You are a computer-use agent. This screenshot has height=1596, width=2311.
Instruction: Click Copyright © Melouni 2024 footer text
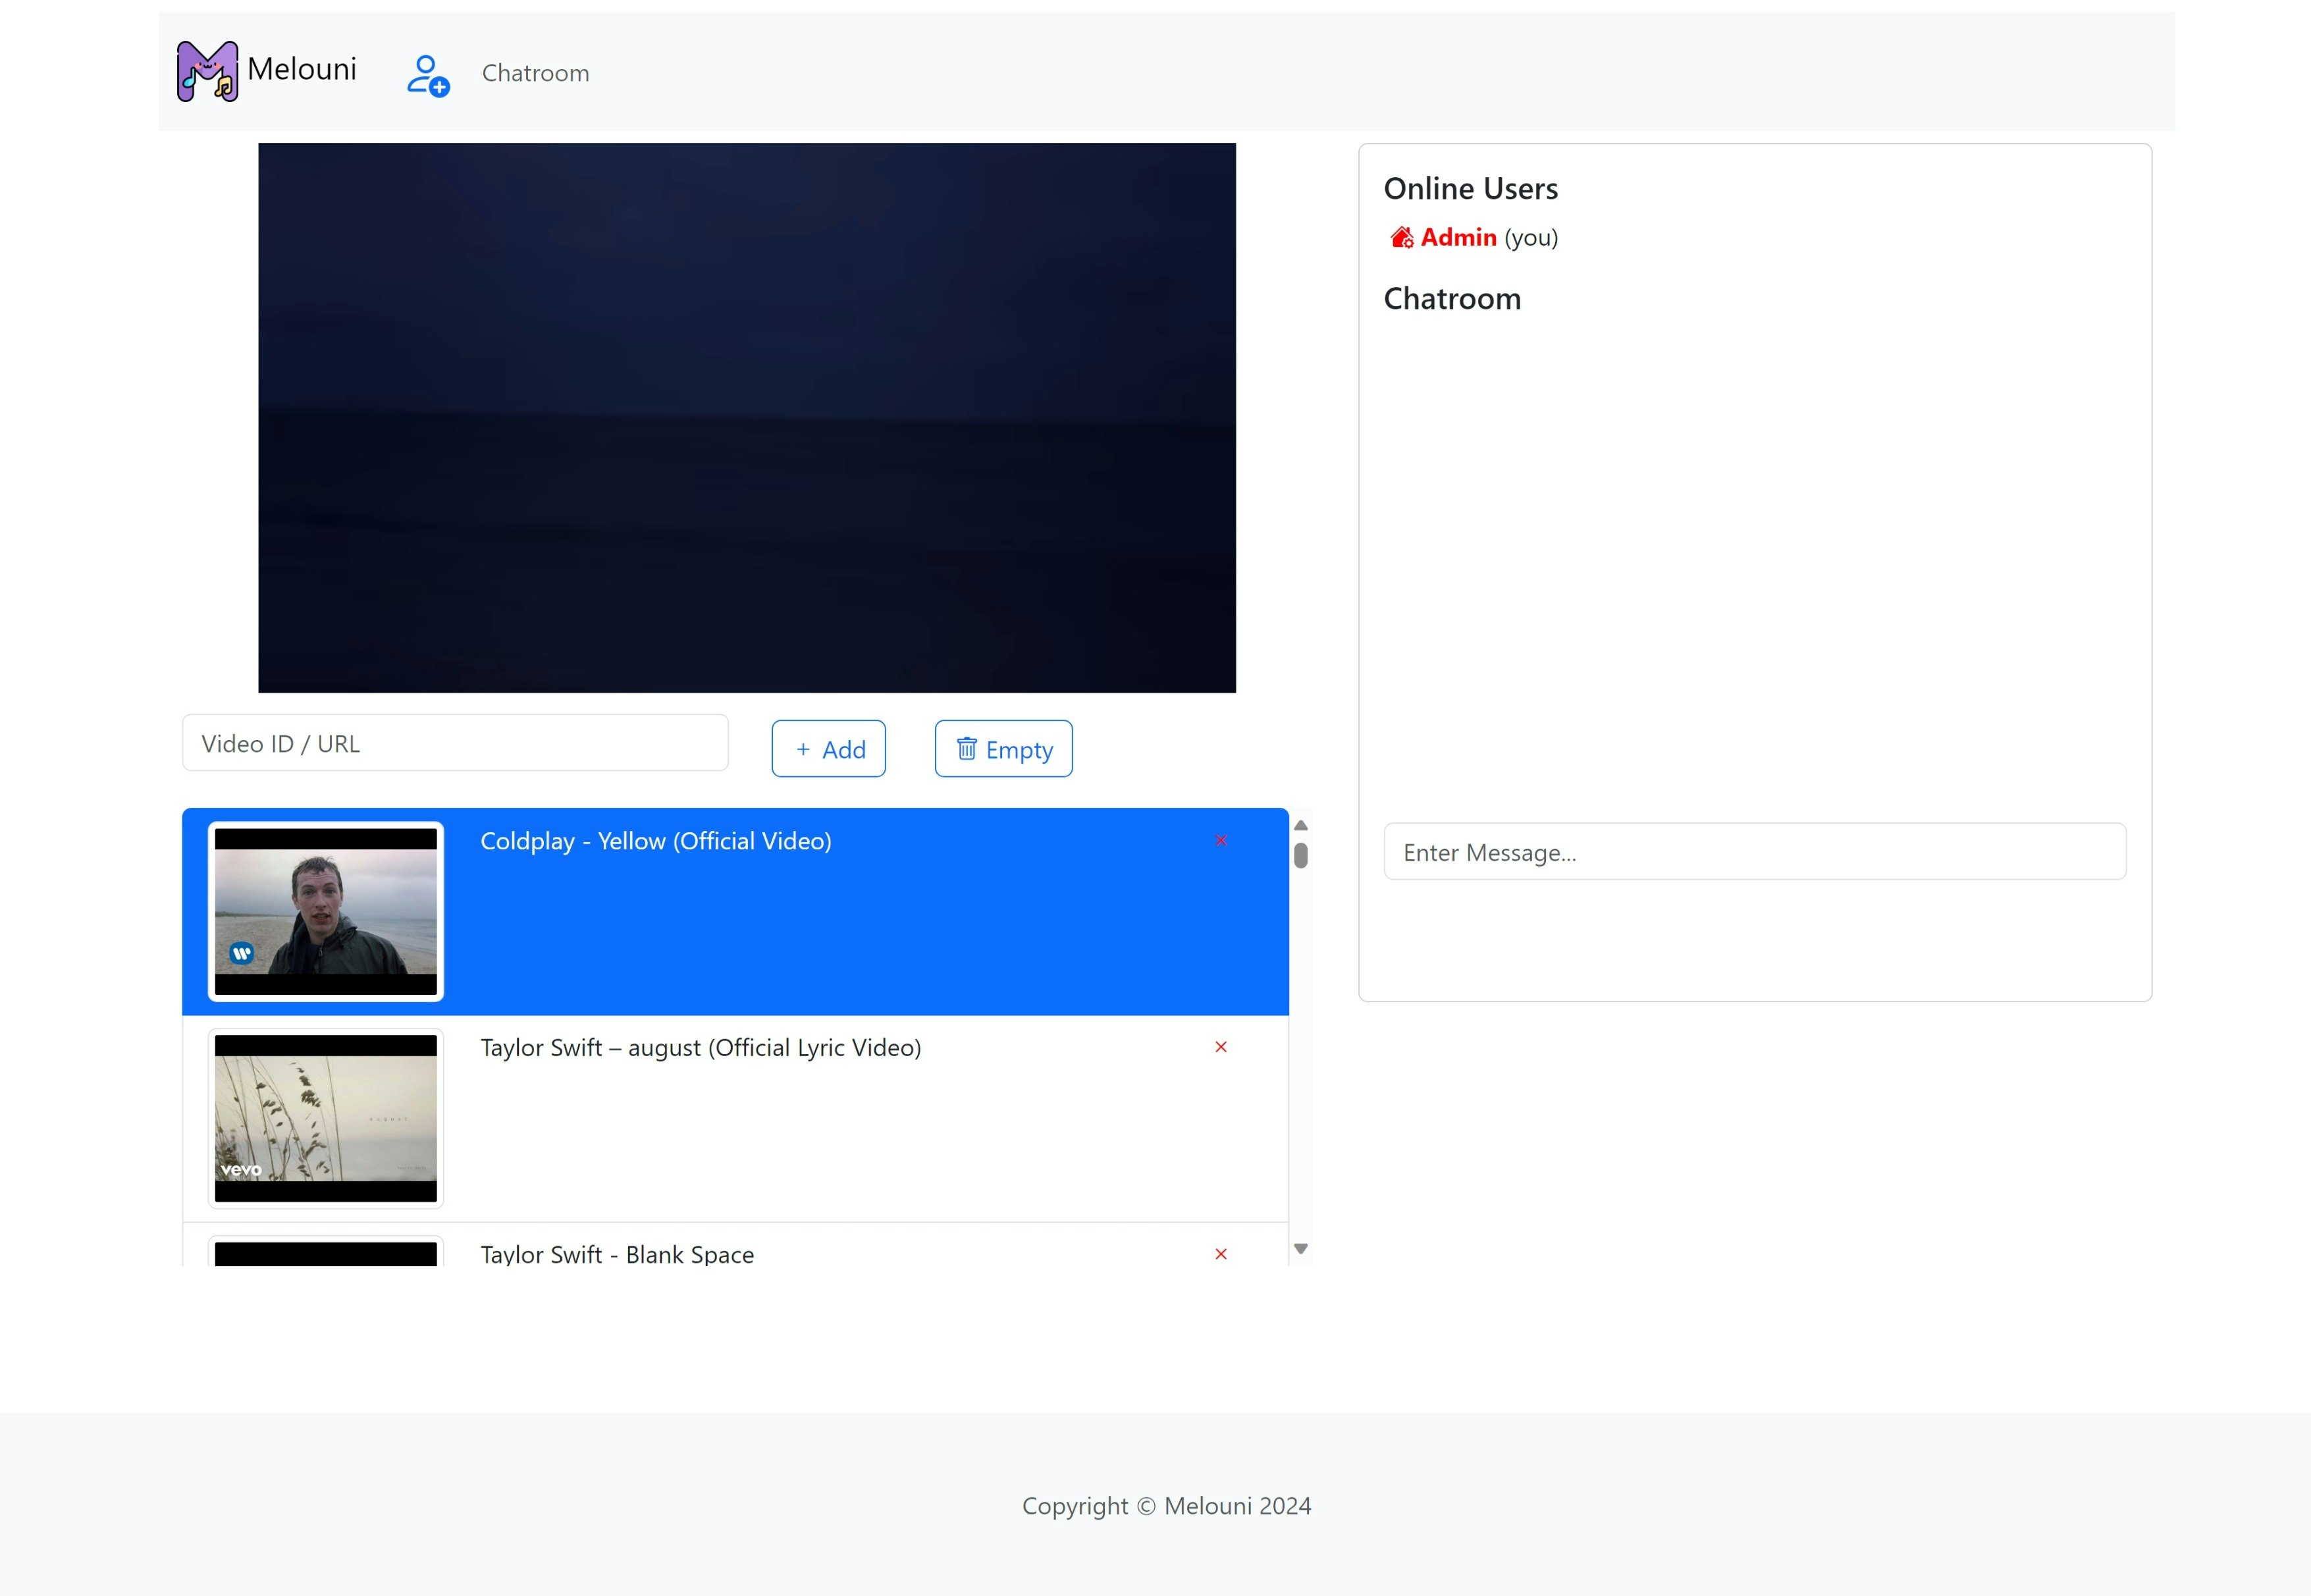(1166, 1506)
